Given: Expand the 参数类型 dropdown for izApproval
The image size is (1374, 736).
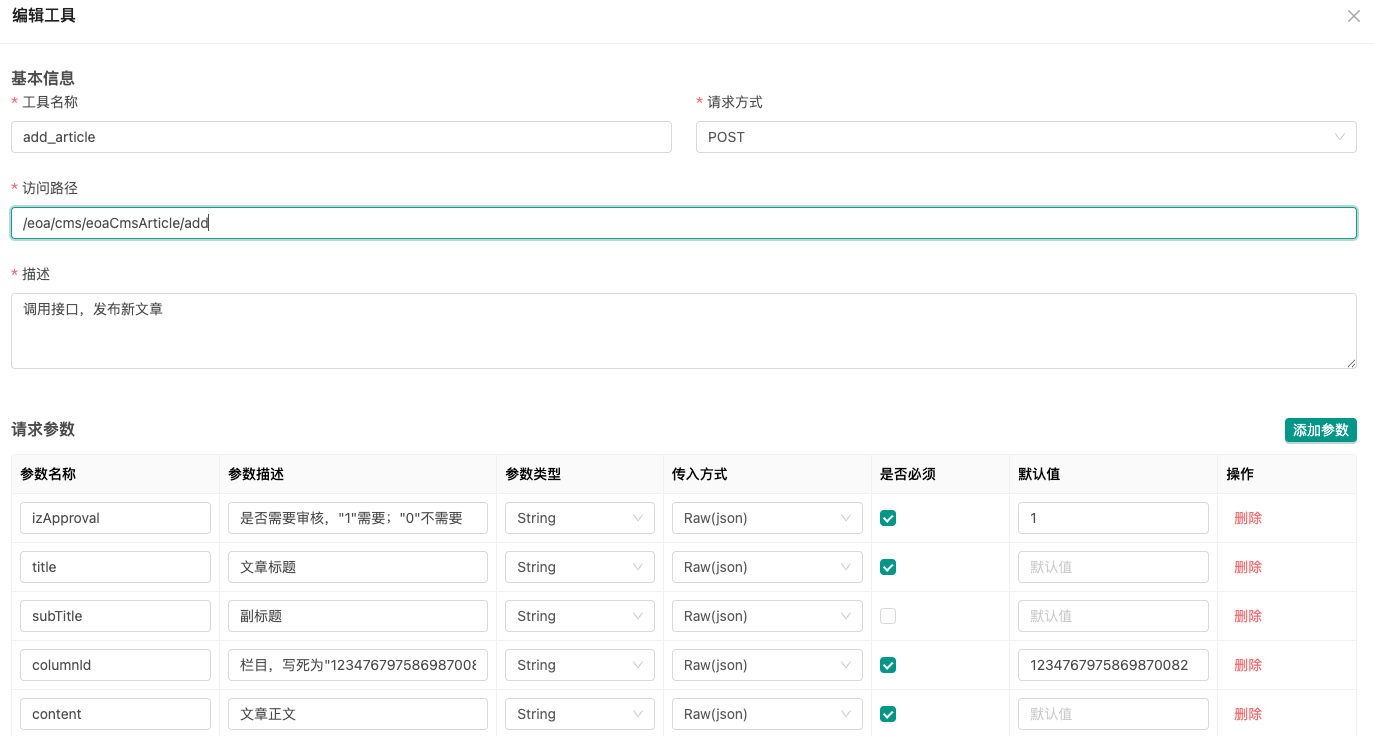Looking at the screenshot, I should click(579, 518).
